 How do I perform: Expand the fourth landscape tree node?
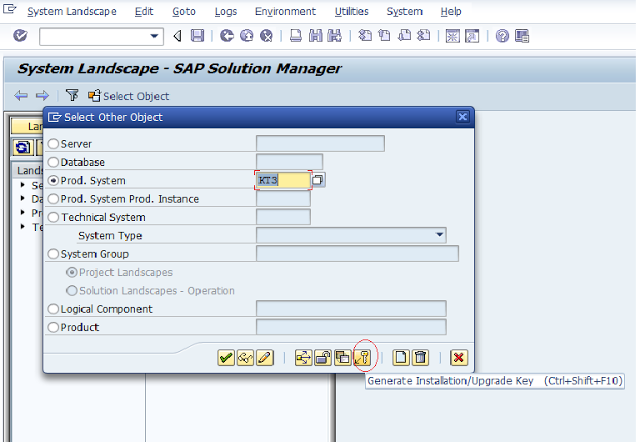pyautogui.click(x=23, y=226)
